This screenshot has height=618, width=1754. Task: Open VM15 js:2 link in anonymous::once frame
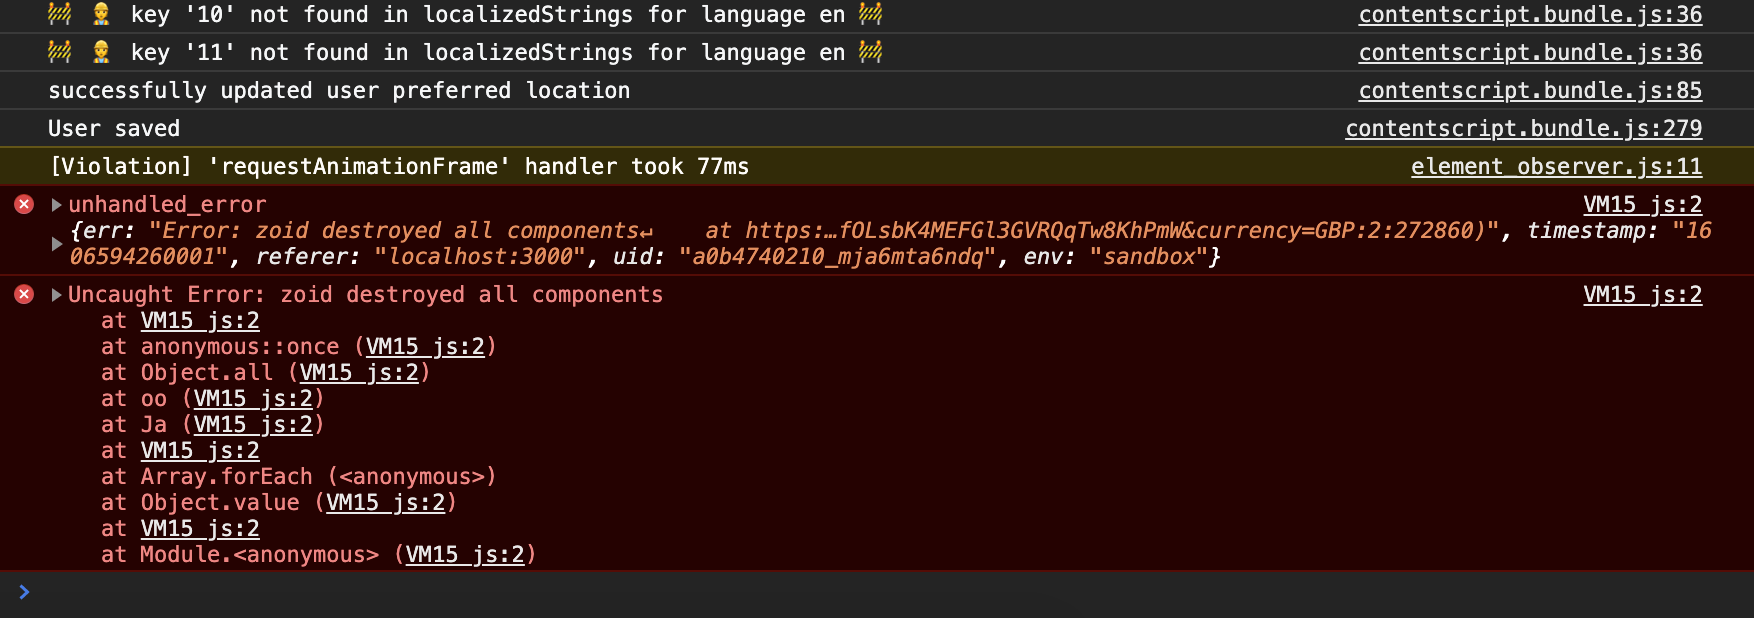pyautogui.click(x=425, y=347)
